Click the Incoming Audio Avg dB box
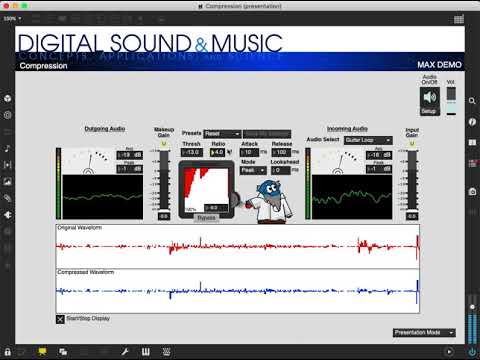 coord(379,155)
